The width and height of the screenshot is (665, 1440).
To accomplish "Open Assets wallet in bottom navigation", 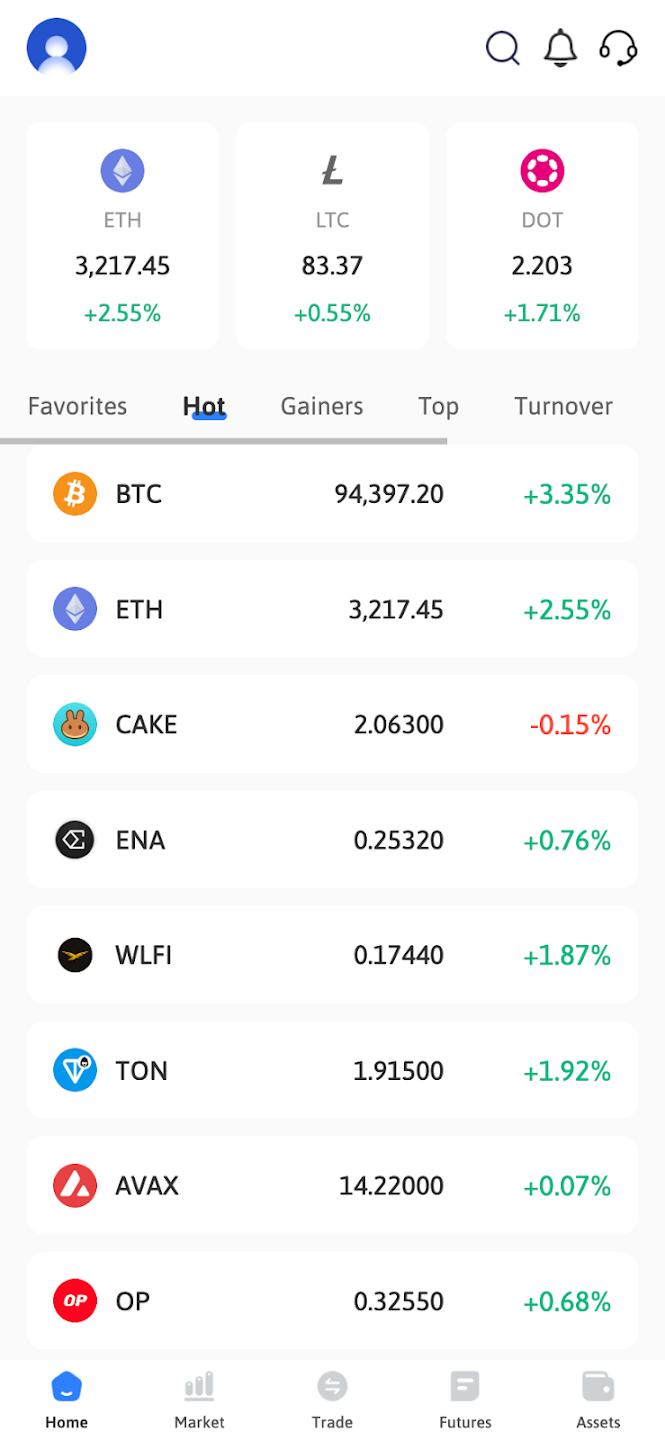I will pos(598,1399).
